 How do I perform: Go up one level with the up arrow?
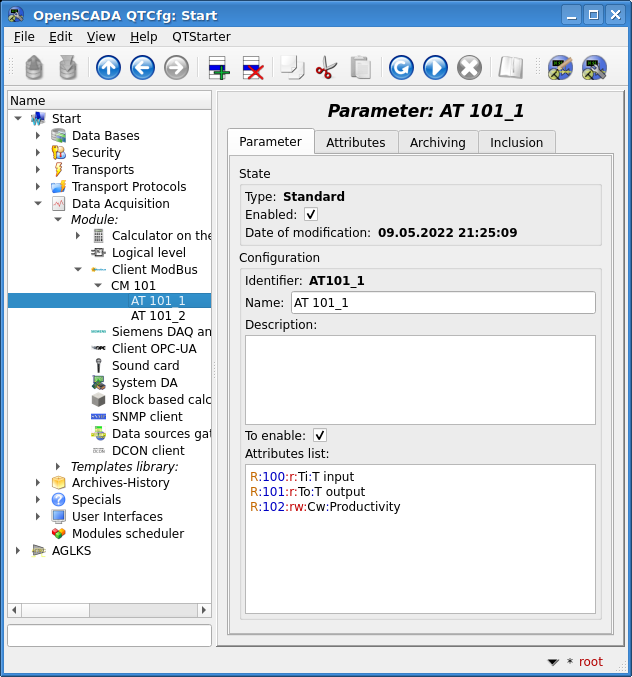point(108,68)
